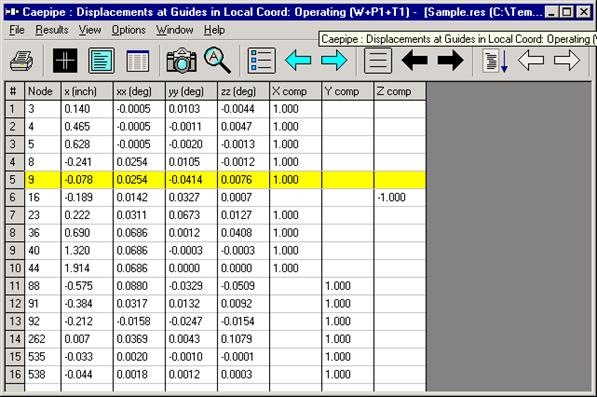Click the black left arrow button

coord(415,61)
